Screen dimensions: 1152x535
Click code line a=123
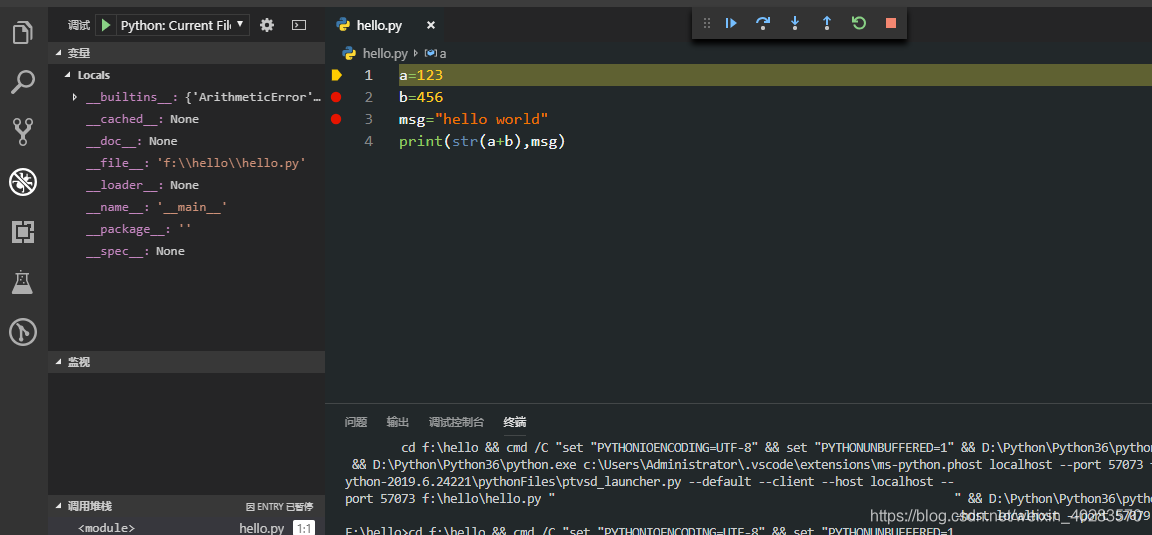pyautogui.click(x=421, y=75)
